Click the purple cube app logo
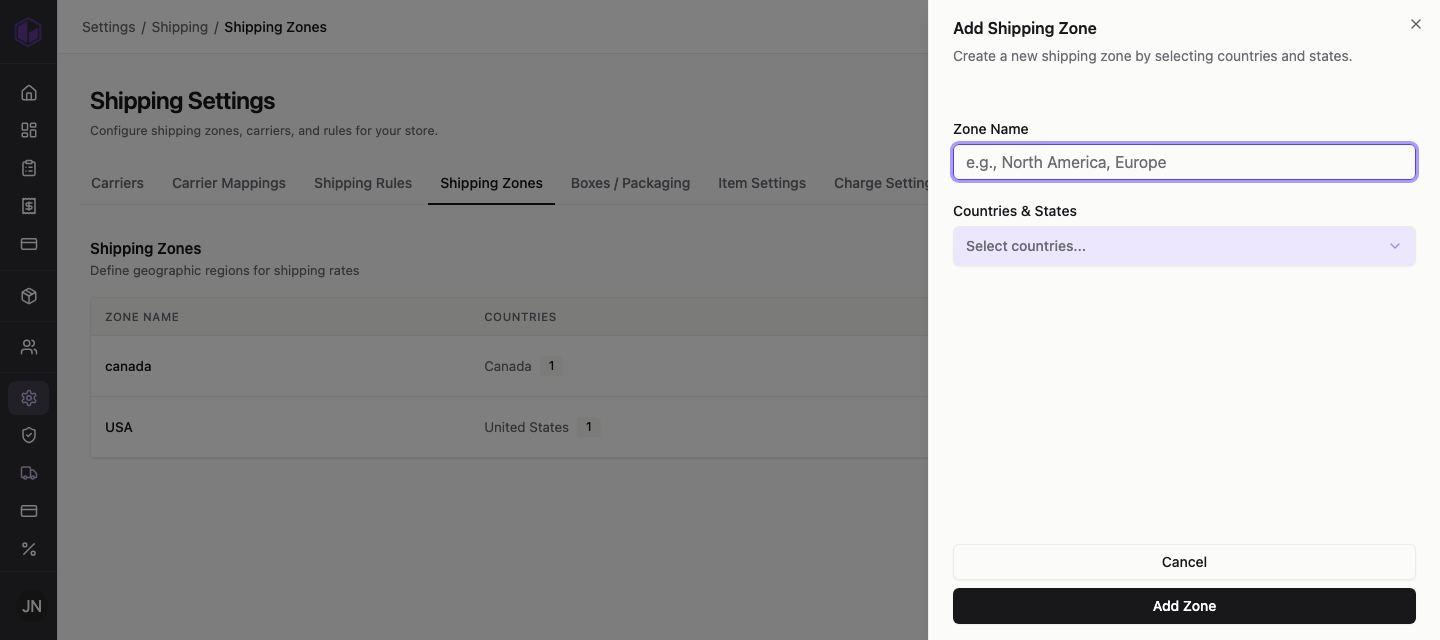 [x=28, y=32]
